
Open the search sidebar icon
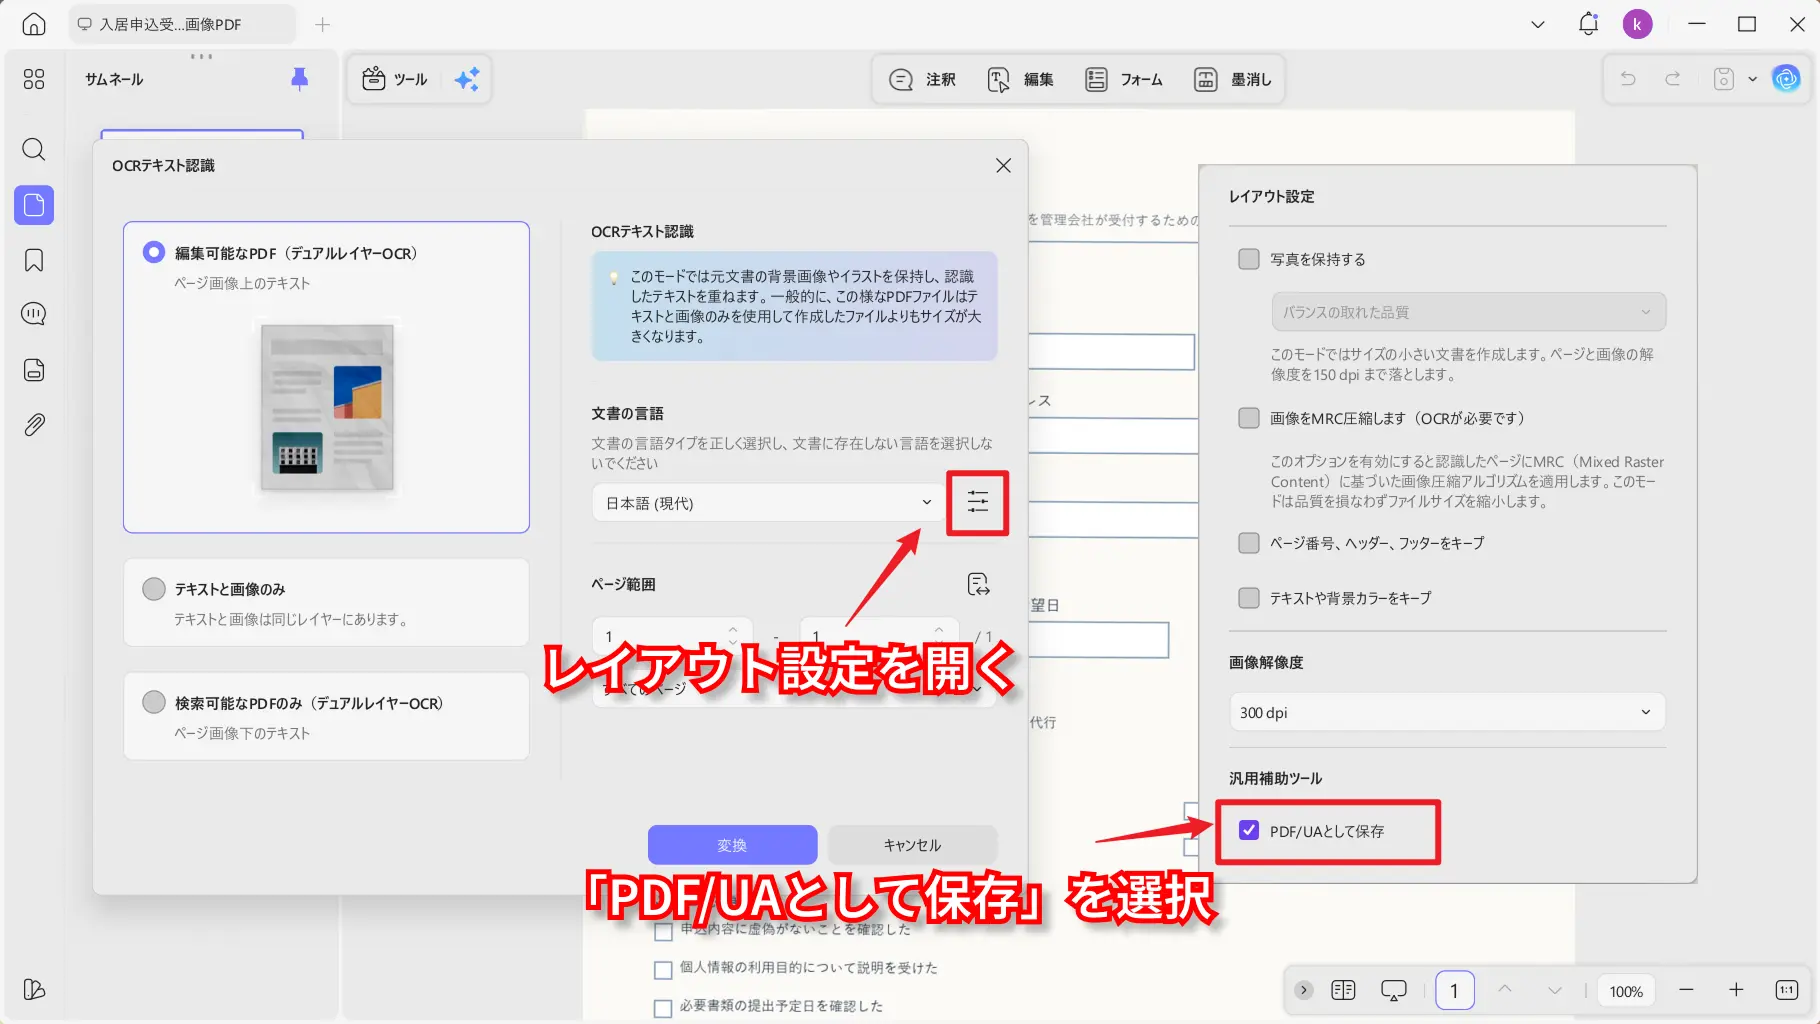tap(34, 150)
